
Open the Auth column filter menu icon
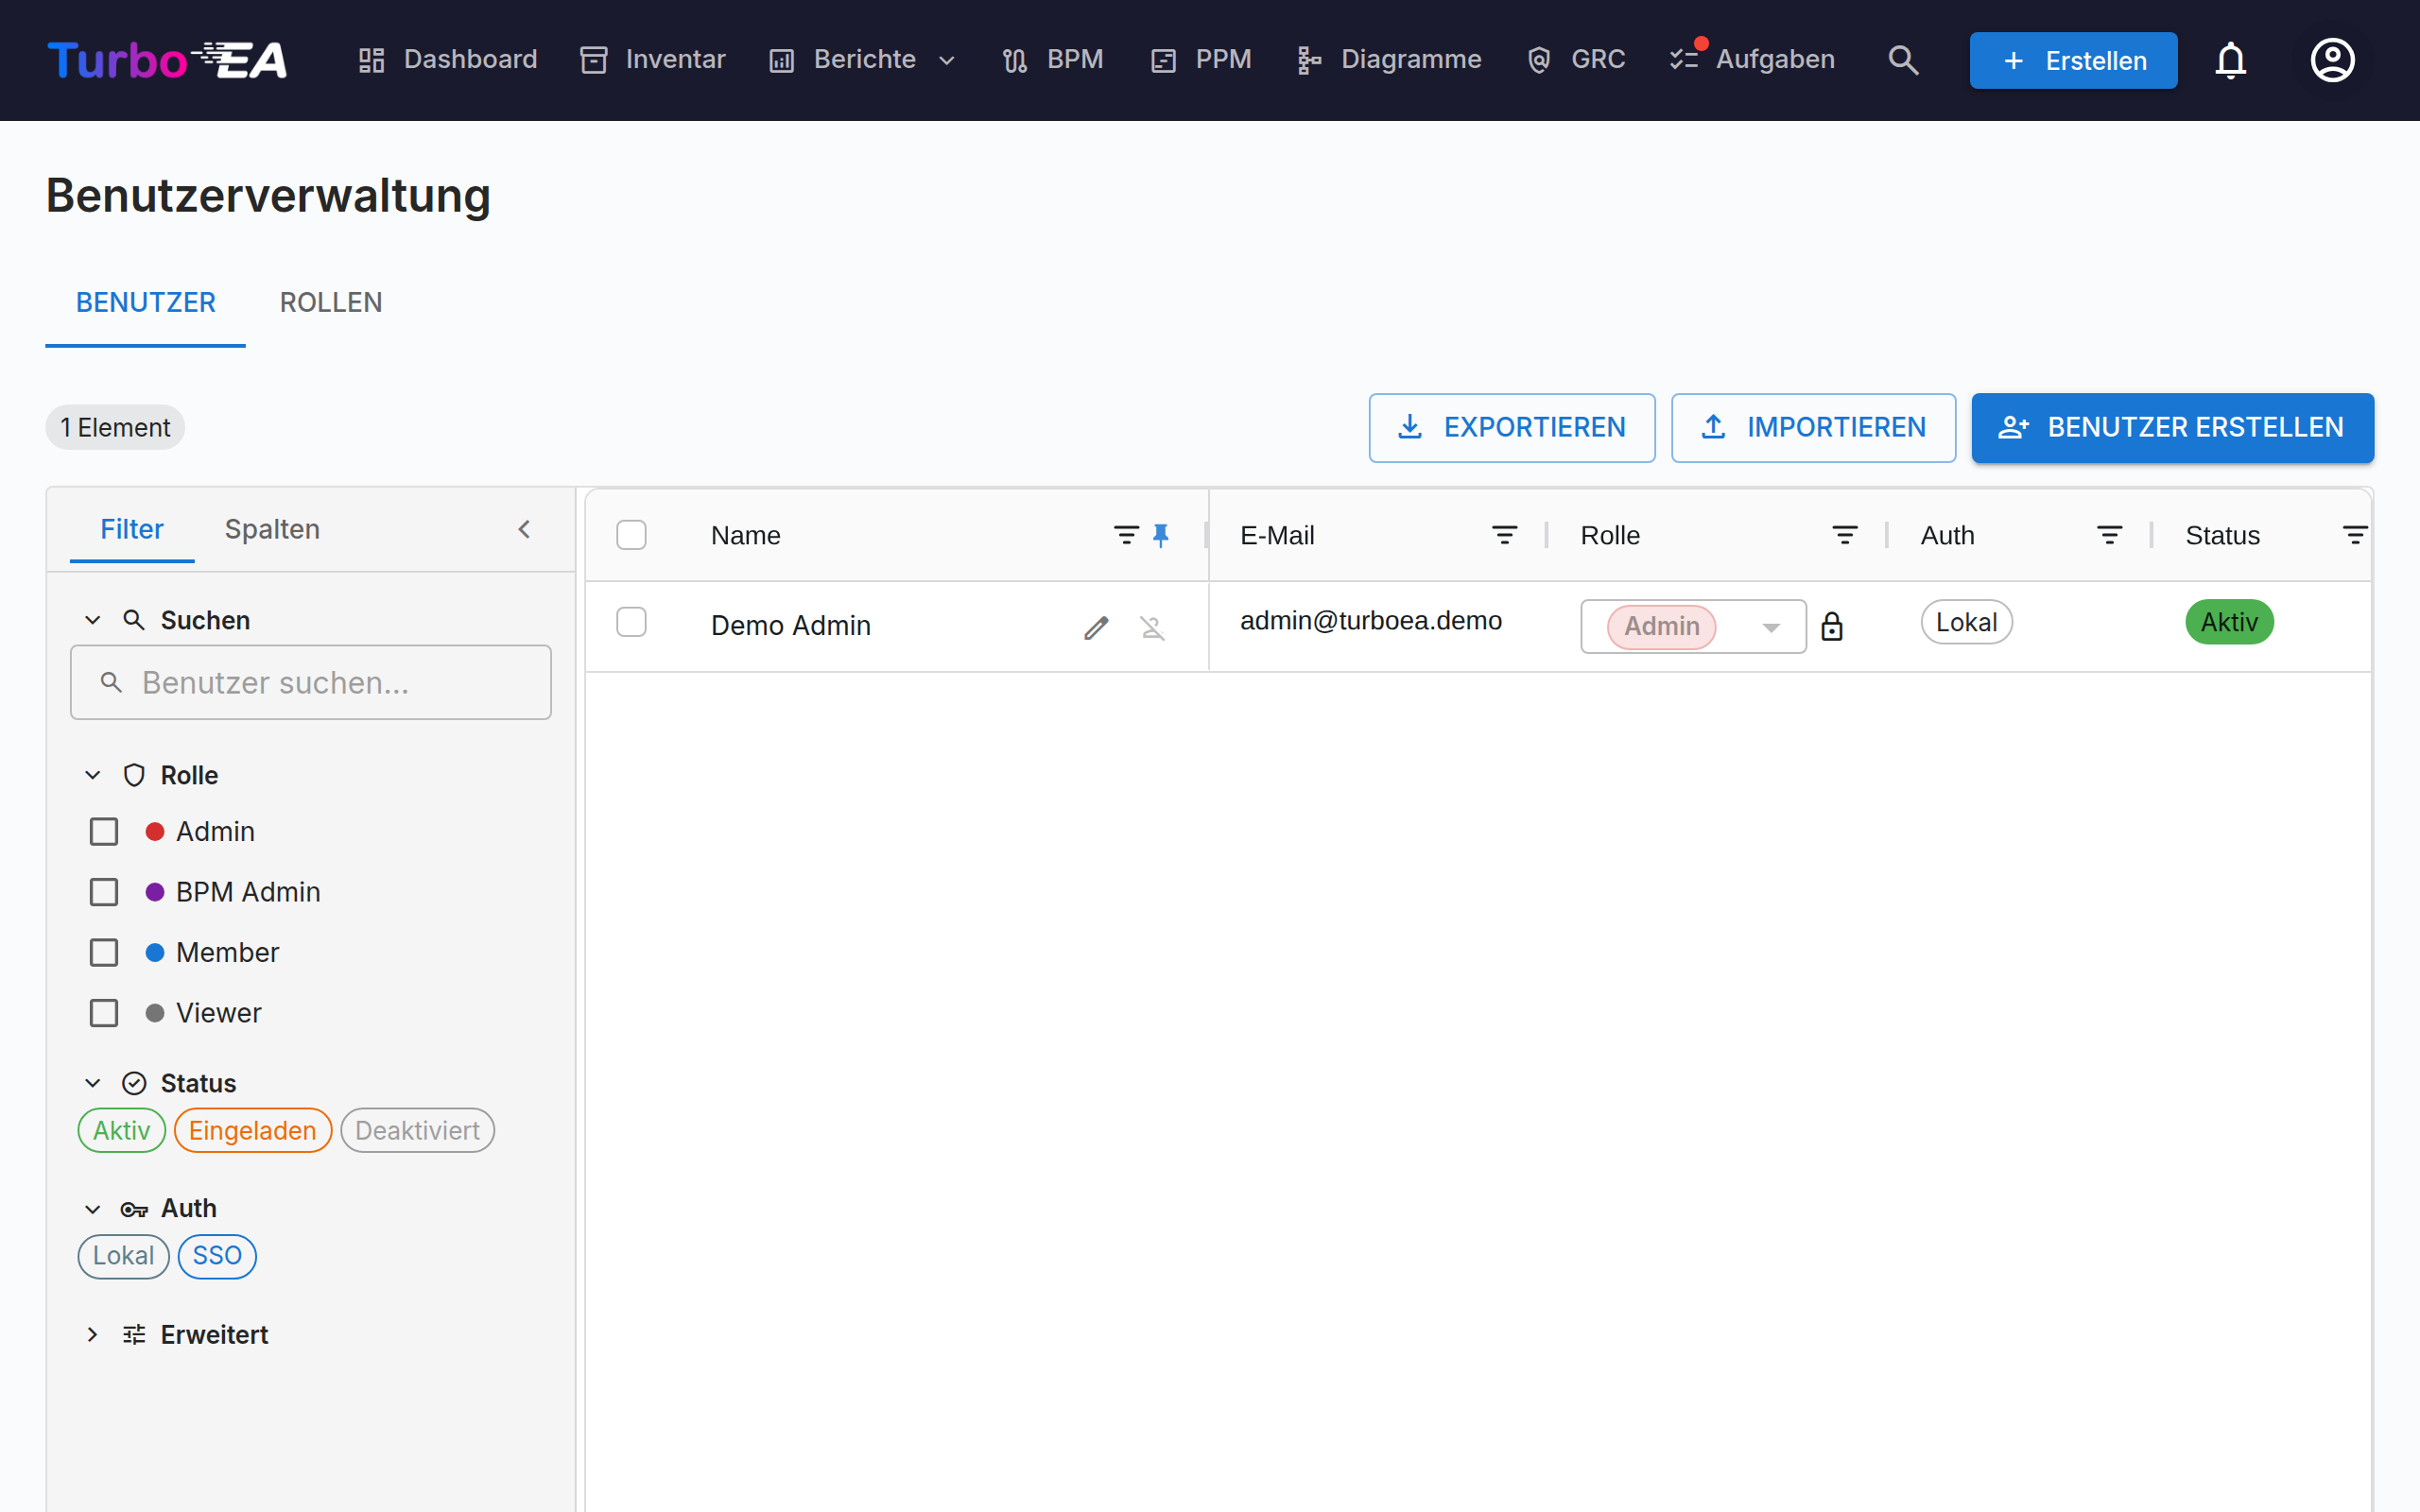2110,536
